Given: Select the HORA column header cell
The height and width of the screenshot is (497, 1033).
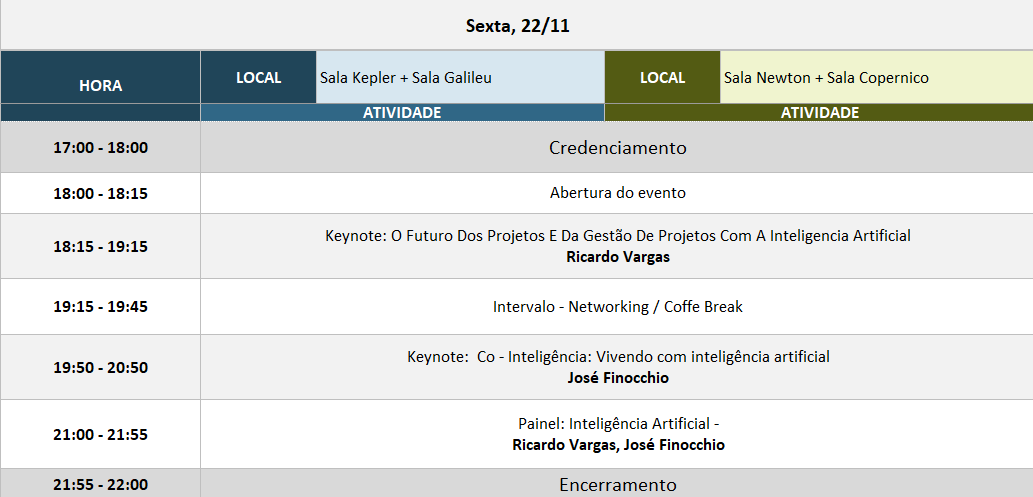Looking at the screenshot, I should click(x=100, y=86).
